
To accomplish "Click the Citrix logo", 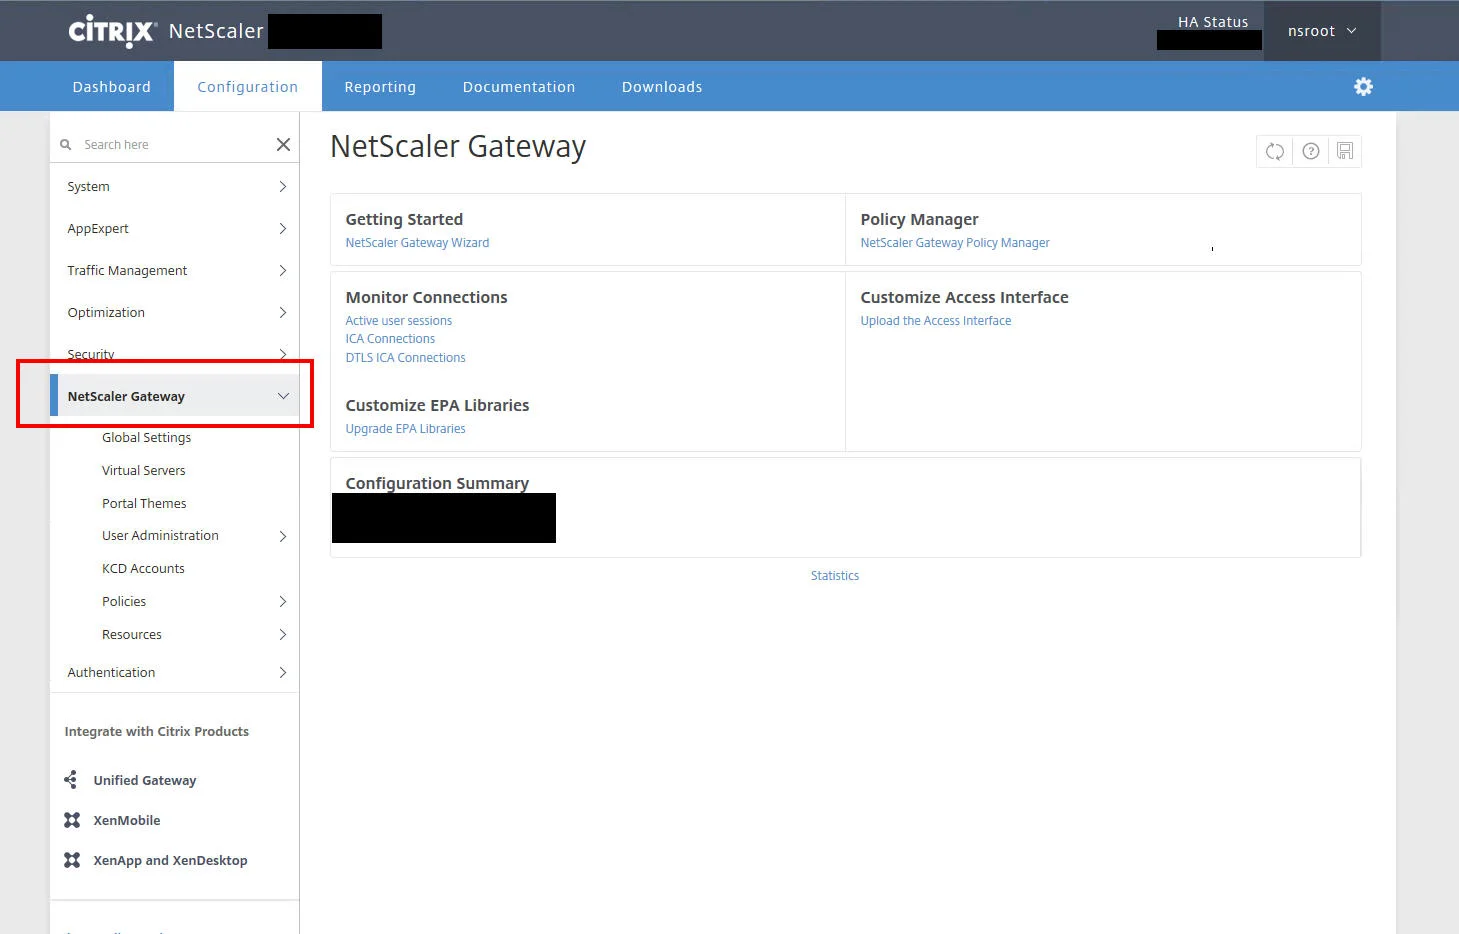I will [112, 31].
